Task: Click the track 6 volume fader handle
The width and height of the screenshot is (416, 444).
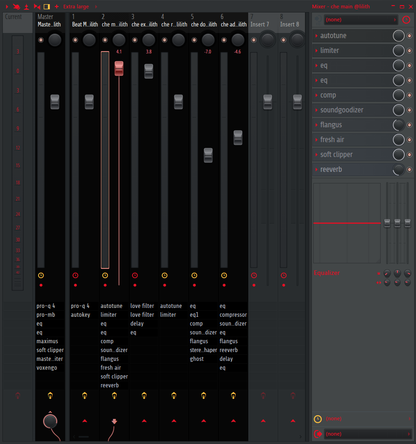Action: (x=238, y=137)
